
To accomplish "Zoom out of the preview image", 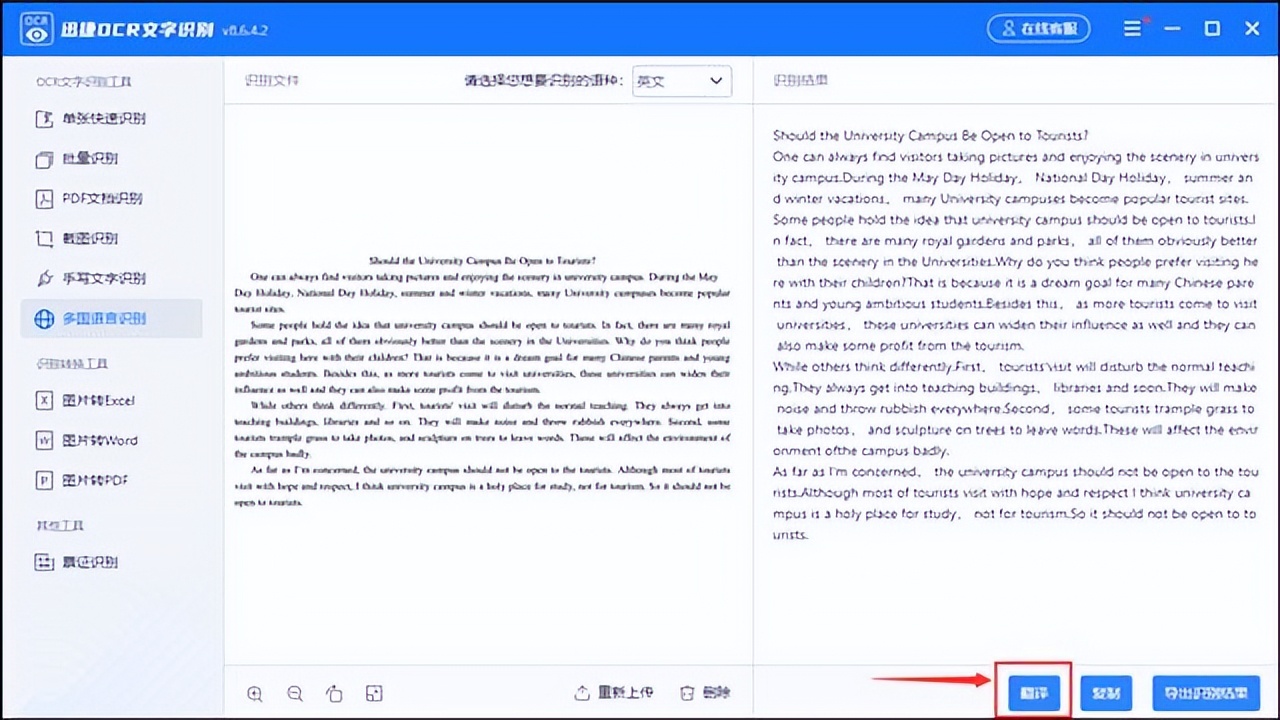I will (294, 693).
